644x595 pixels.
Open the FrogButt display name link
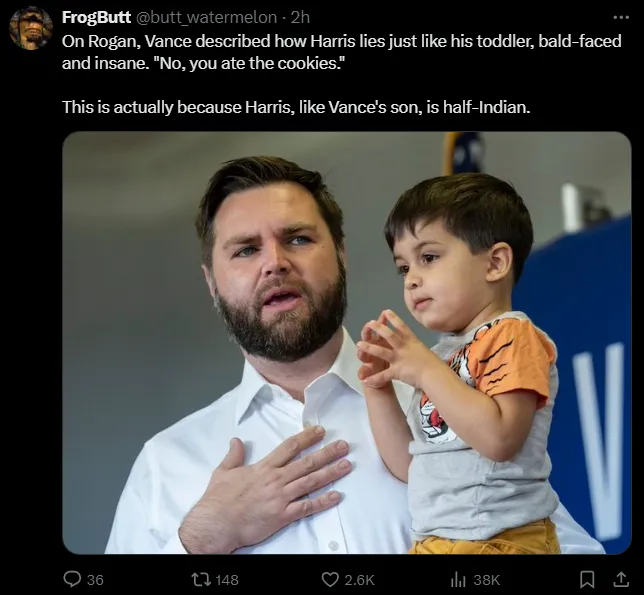point(95,17)
